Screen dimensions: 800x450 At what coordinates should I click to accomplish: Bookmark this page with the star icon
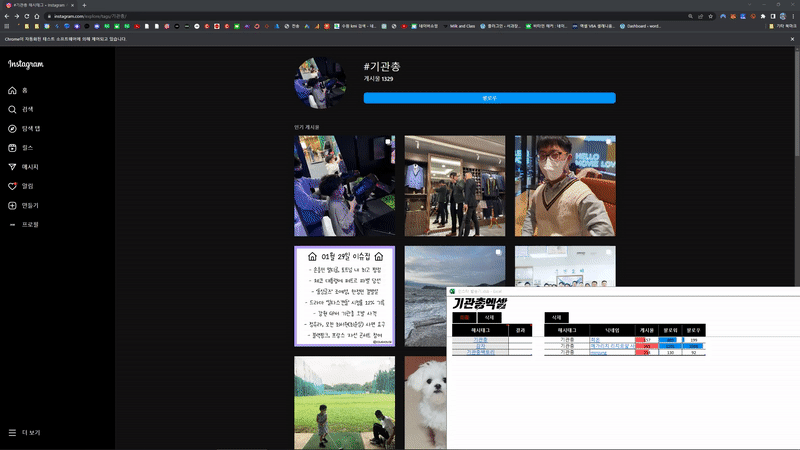coord(710,16)
